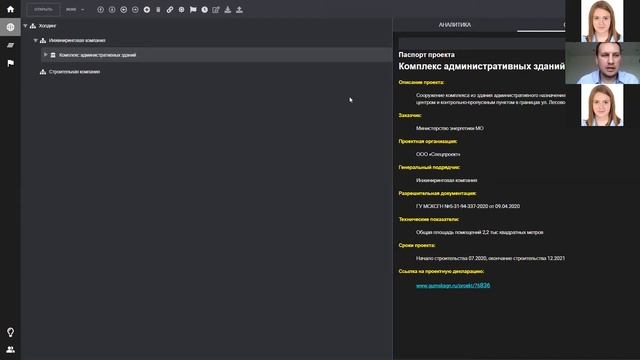
Task: Click the filled add-element circle in the toolbar
Action: click(147, 9)
